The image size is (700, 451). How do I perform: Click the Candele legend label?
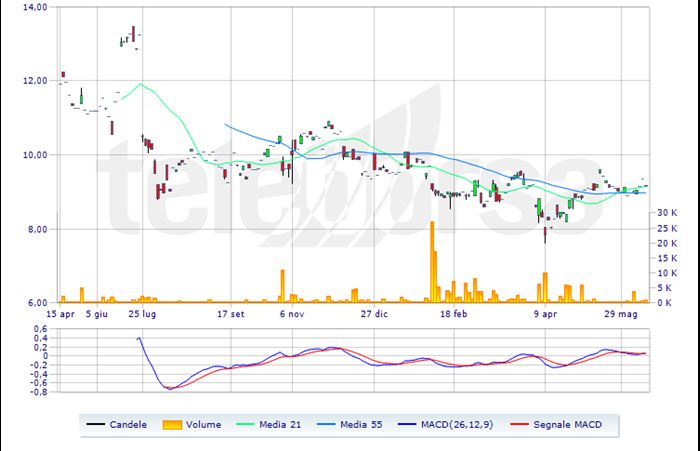pos(128,425)
